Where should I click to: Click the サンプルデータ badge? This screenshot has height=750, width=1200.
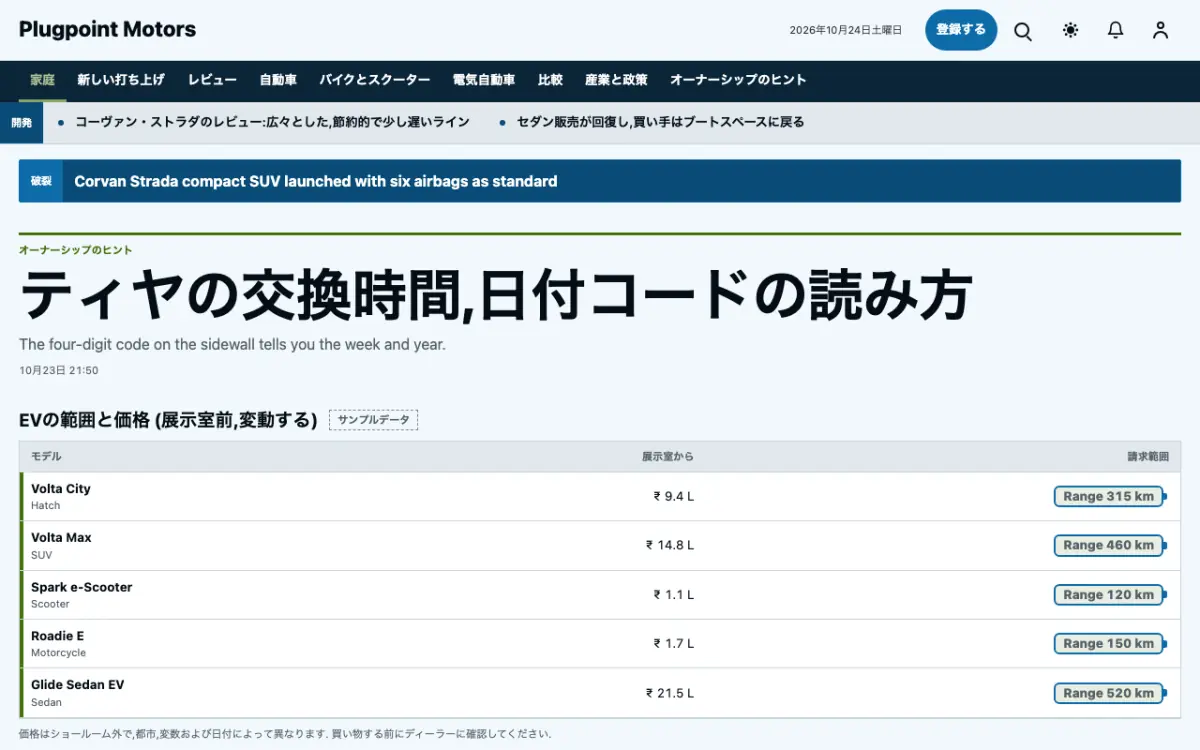pos(374,420)
